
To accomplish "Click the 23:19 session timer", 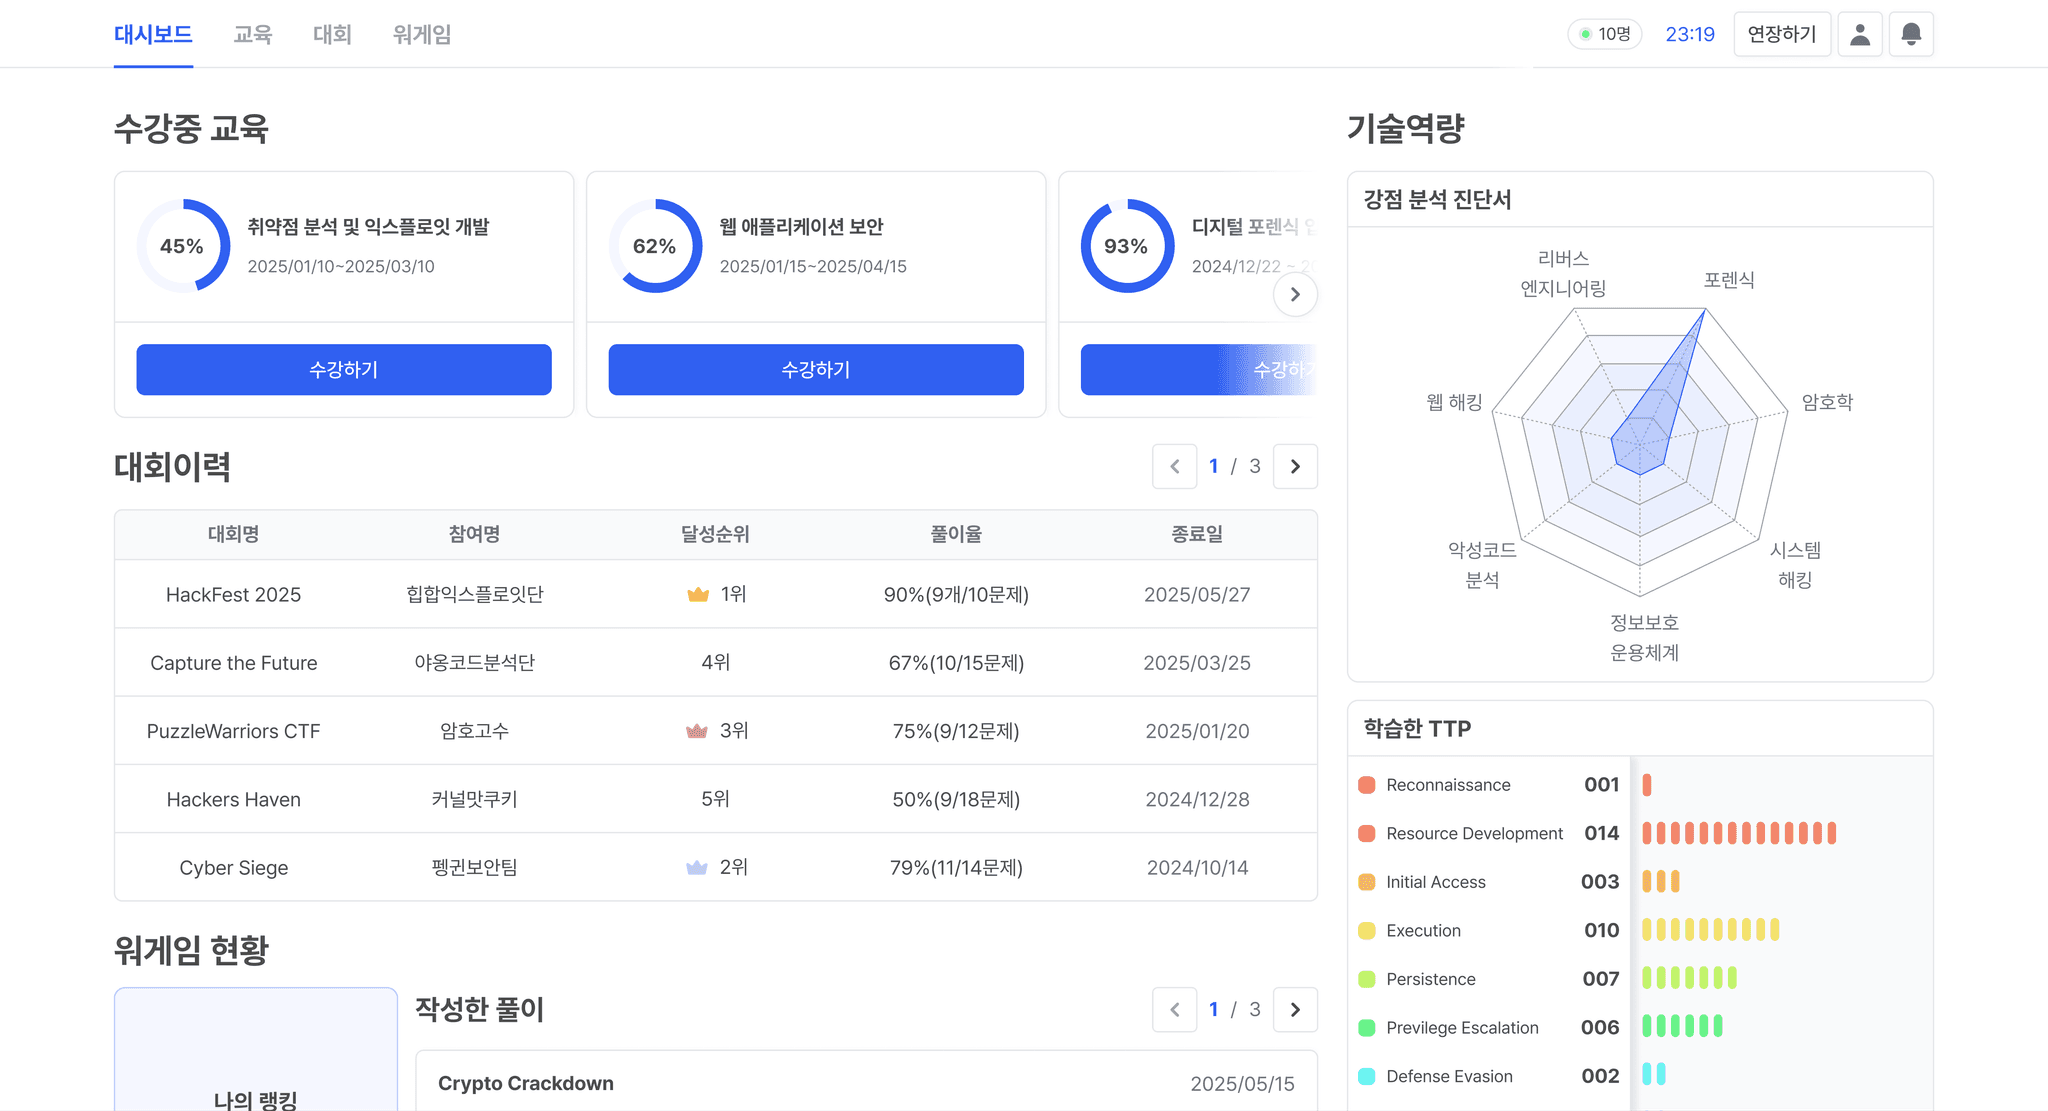I will click(x=1690, y=34).
